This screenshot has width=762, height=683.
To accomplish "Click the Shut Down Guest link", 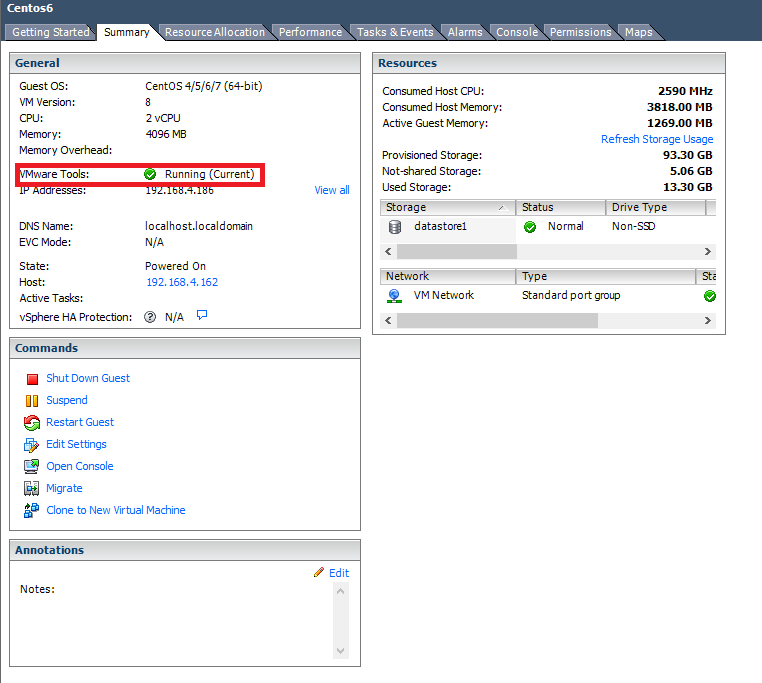I will click(x=88, y=378).
